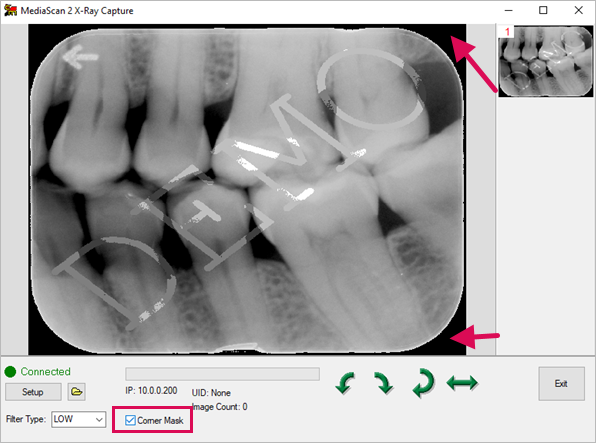Click the green Connected status indicator

(10, 372)
